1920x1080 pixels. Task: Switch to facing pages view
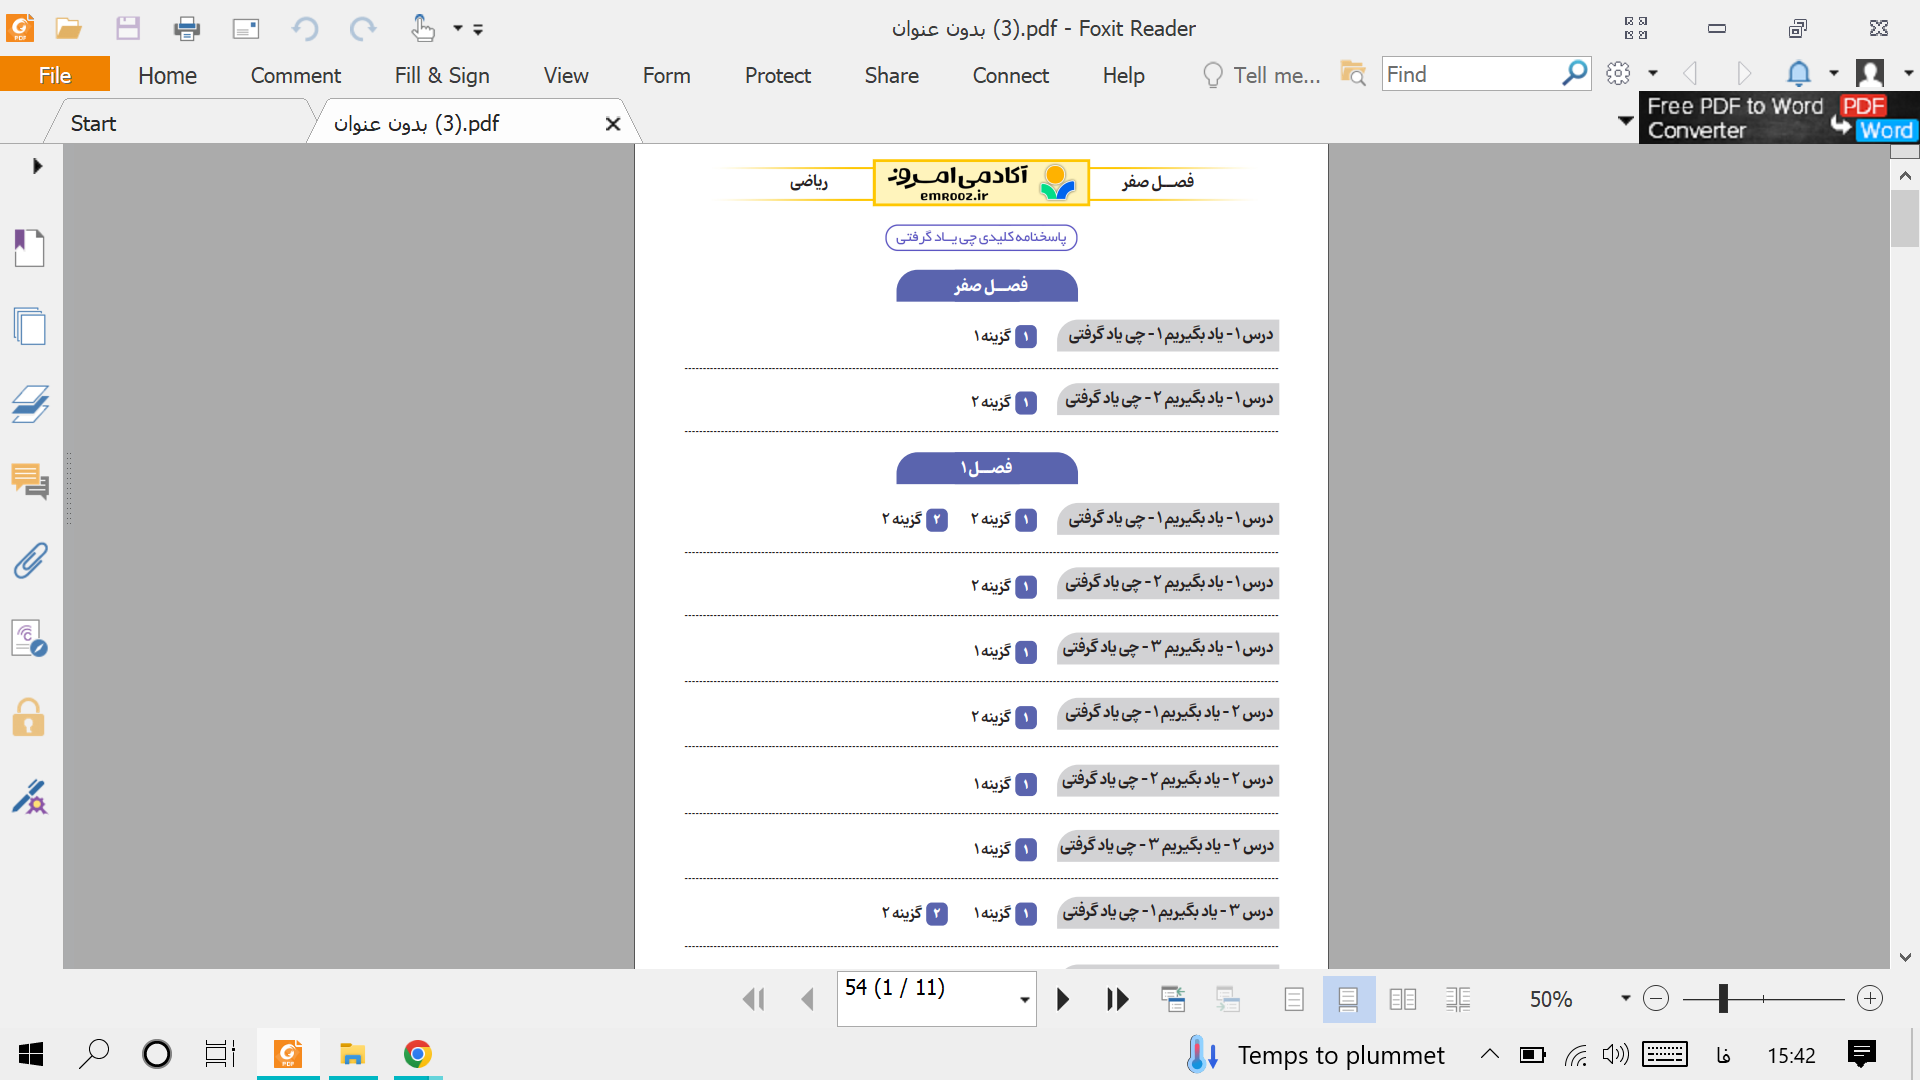pyautogui.click(x=1403, y=999)
